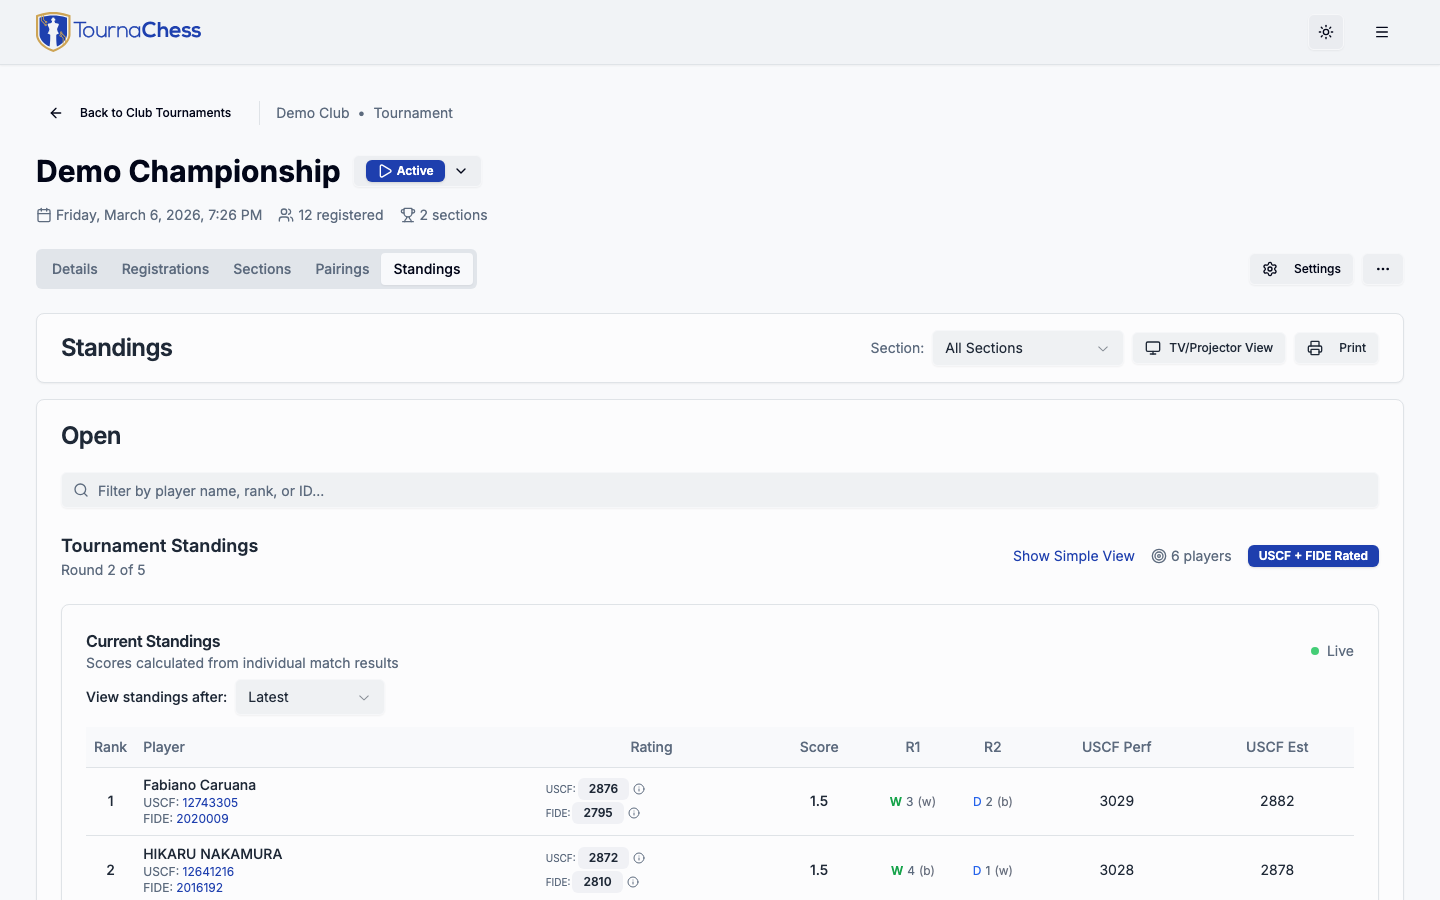Click info icon beside Caruana's FIDE rating

coord(634,813)
